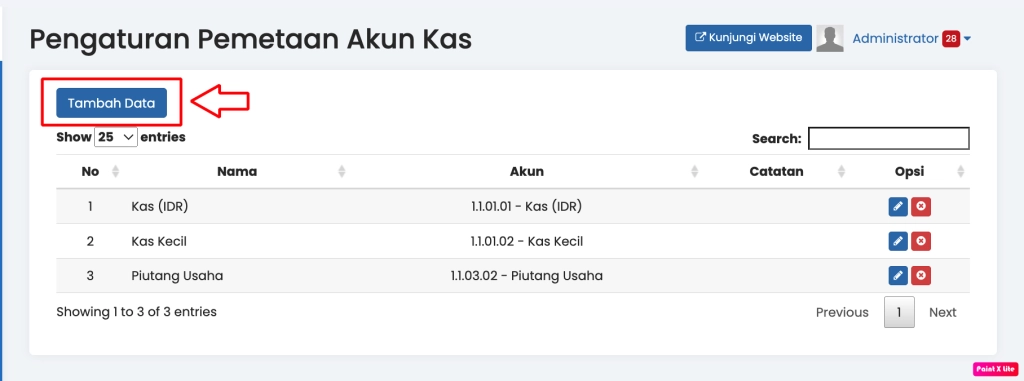This screenshot has width=1024, height=381.
Task: Go to pagination page 1
Action: [899, 312]
